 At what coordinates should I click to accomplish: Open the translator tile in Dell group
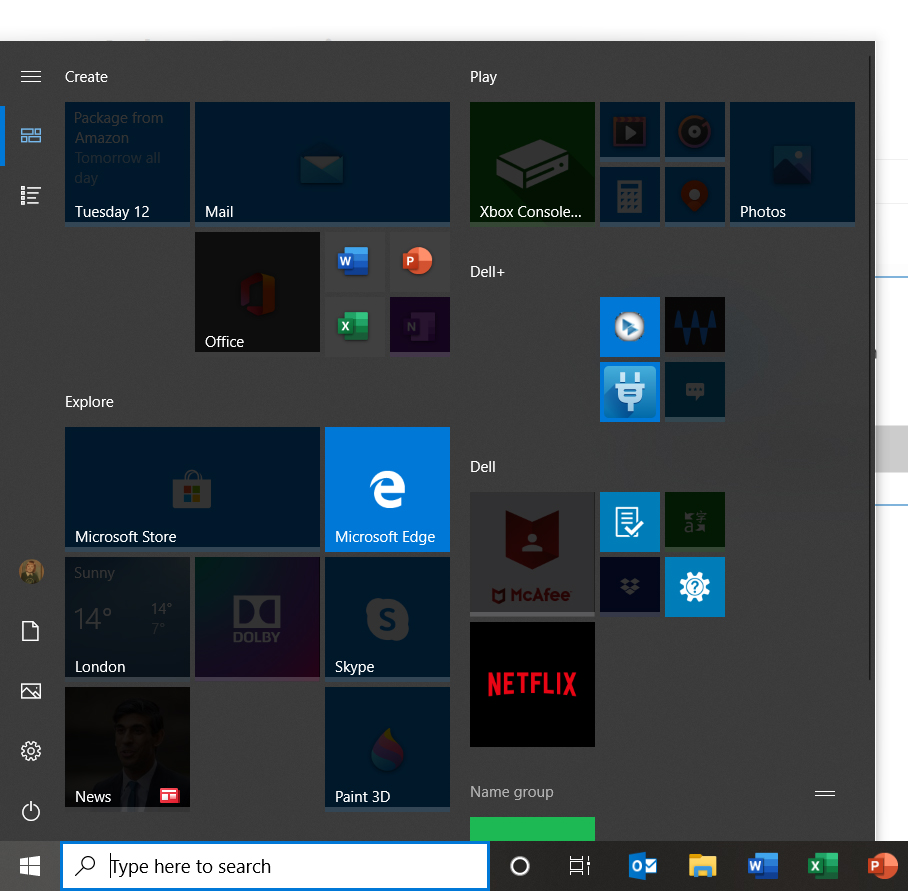point(694,520)
